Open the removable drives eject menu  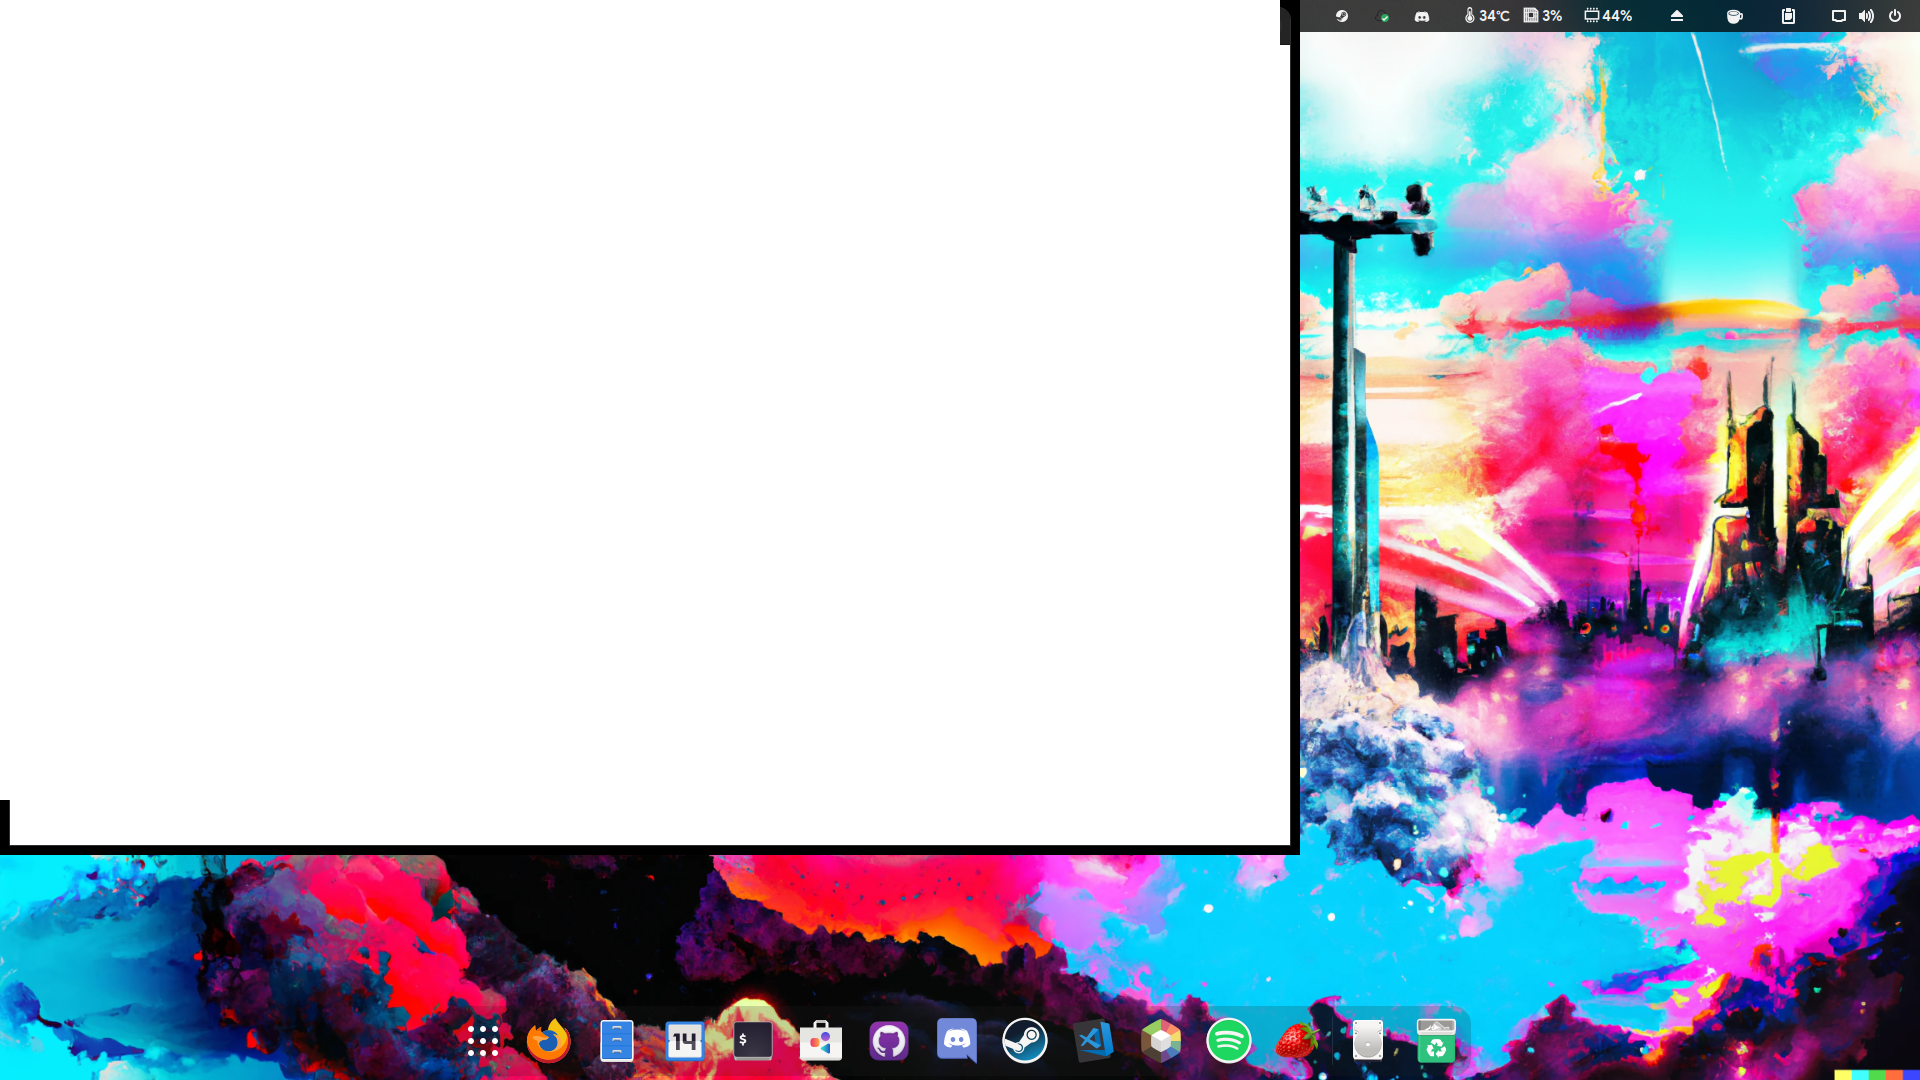1677,16
